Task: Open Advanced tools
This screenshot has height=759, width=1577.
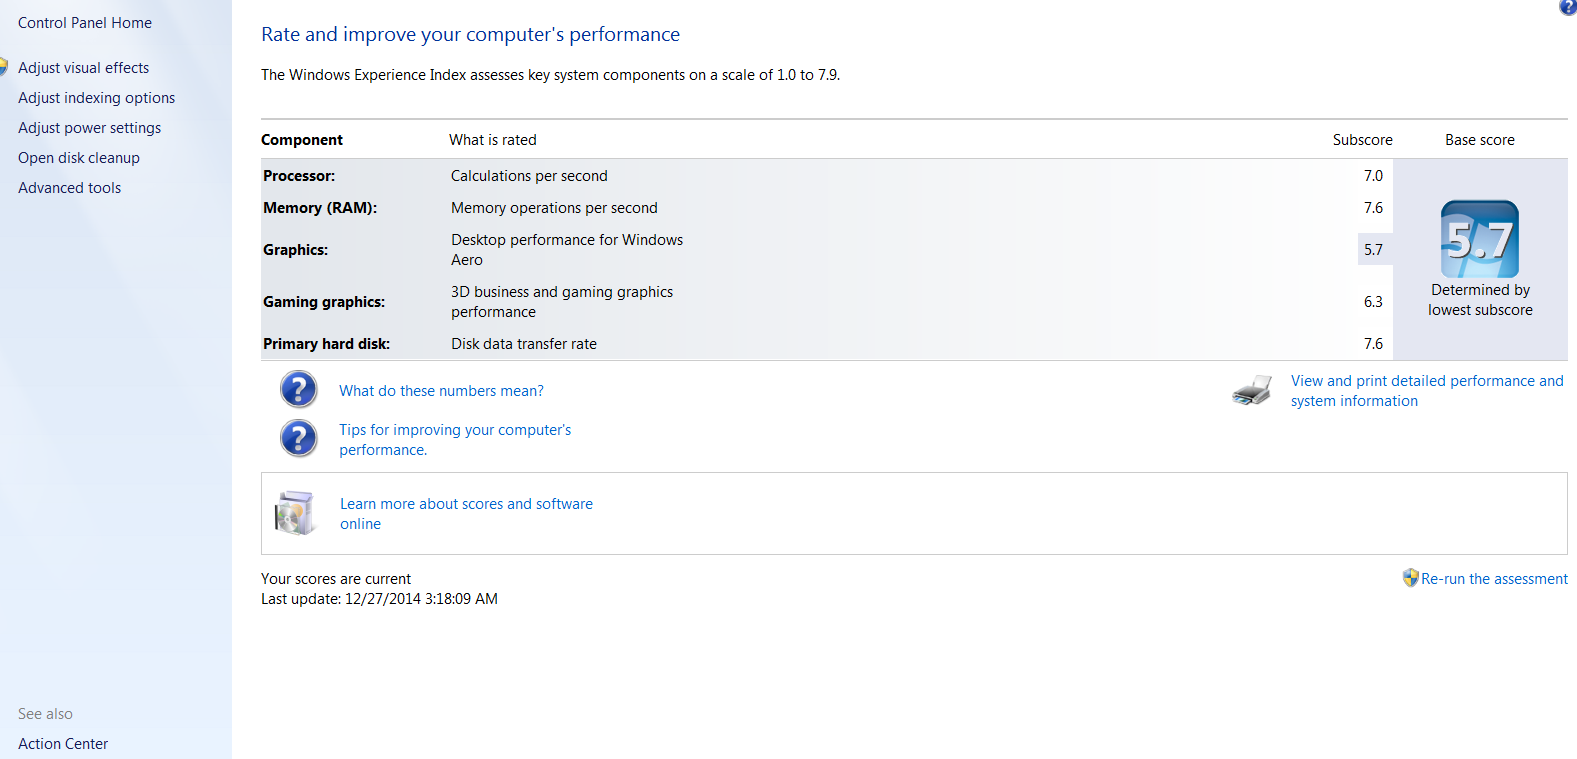Action: coord(69,188)
